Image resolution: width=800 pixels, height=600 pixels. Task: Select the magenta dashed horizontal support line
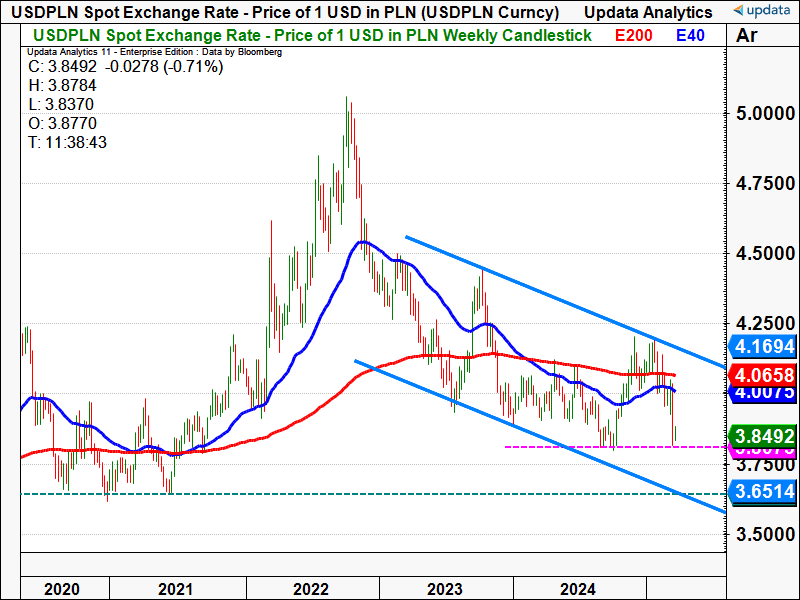click(600, 447)
